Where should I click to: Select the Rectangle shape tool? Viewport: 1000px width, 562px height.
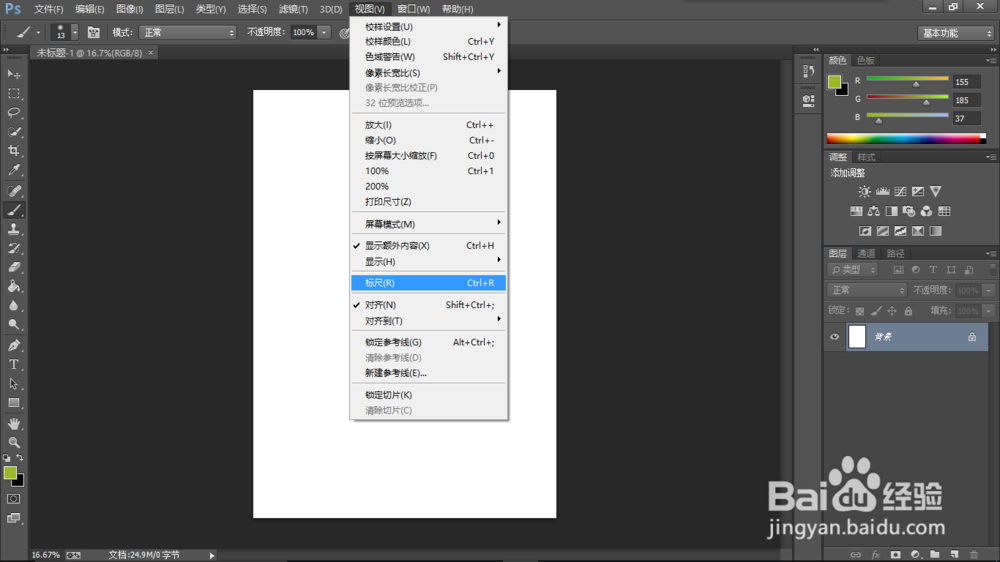(13, 403)
